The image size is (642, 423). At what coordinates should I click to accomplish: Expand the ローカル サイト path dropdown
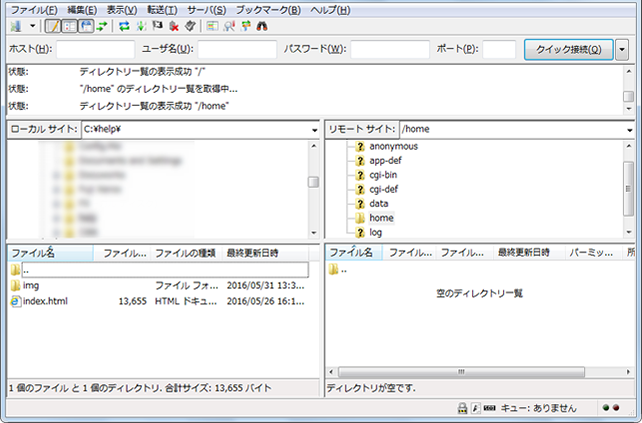[x=314, y=130]
